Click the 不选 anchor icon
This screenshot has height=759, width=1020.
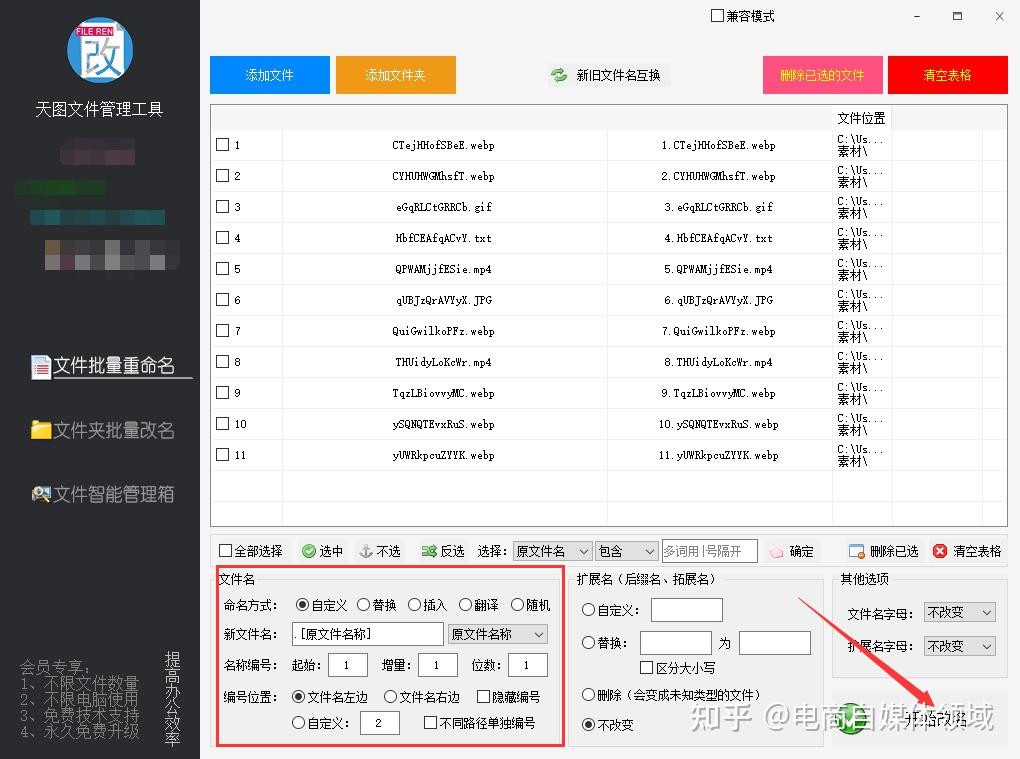click(x=366, y=550)
